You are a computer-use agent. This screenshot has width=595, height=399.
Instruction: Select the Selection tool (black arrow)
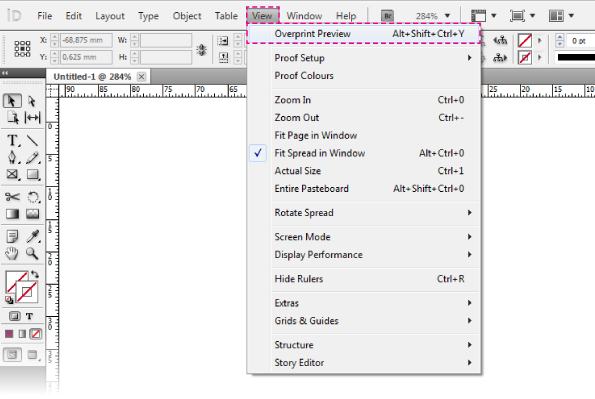click(12, 101)
